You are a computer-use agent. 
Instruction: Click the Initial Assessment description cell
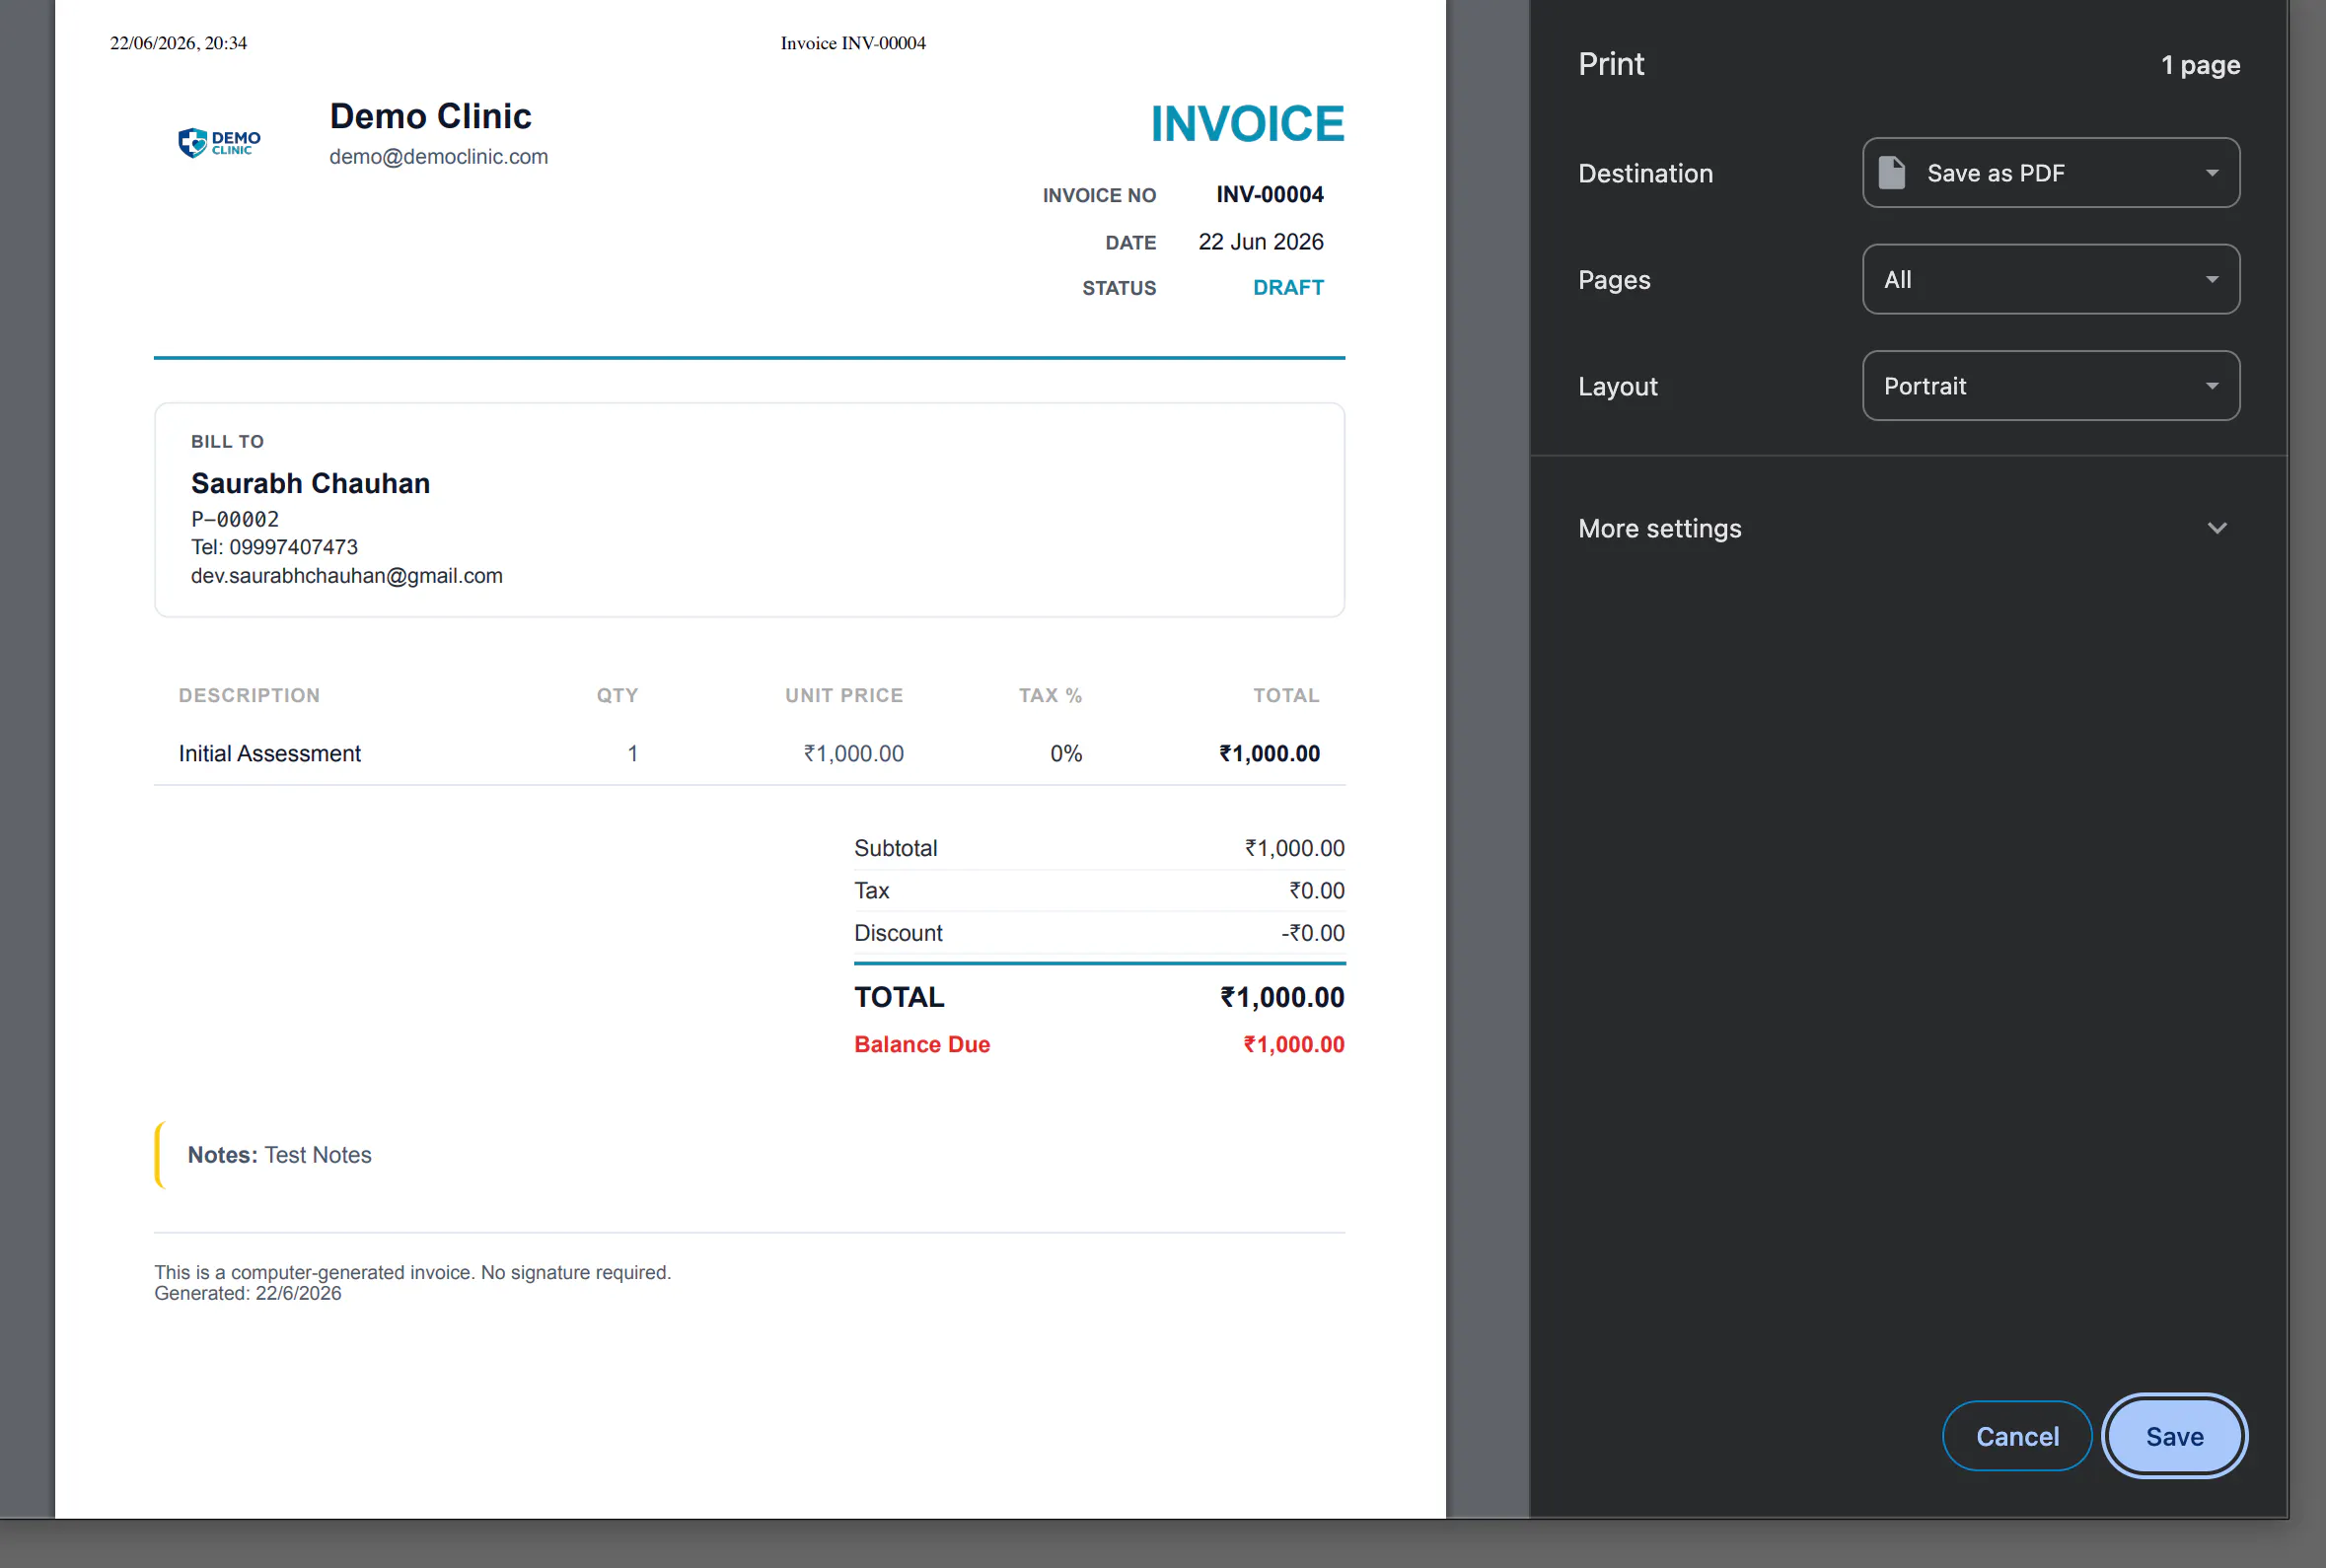pyautogui.click(x=269, y=753)
